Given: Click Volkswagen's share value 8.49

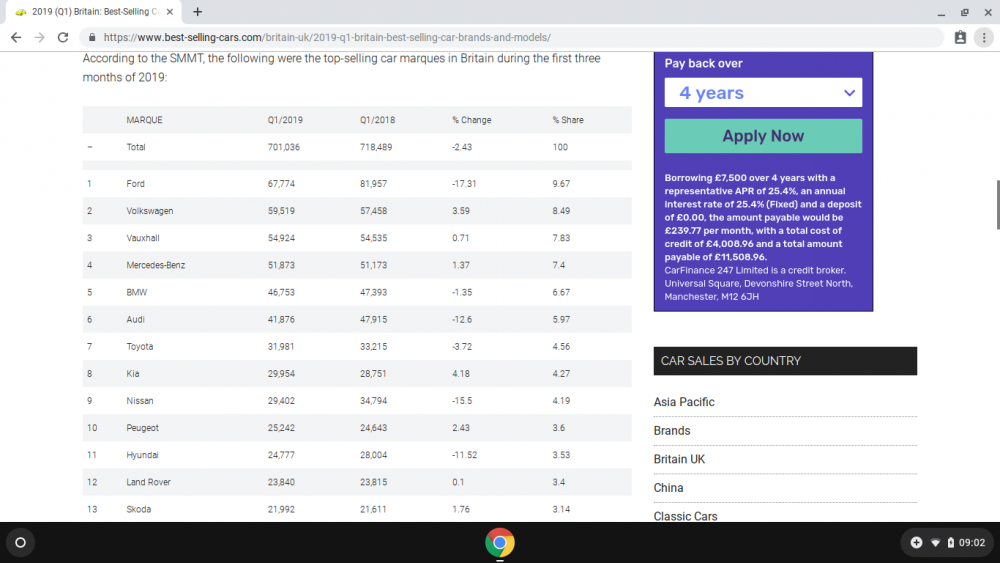Looking at the screenshot, I should [561, 211].
